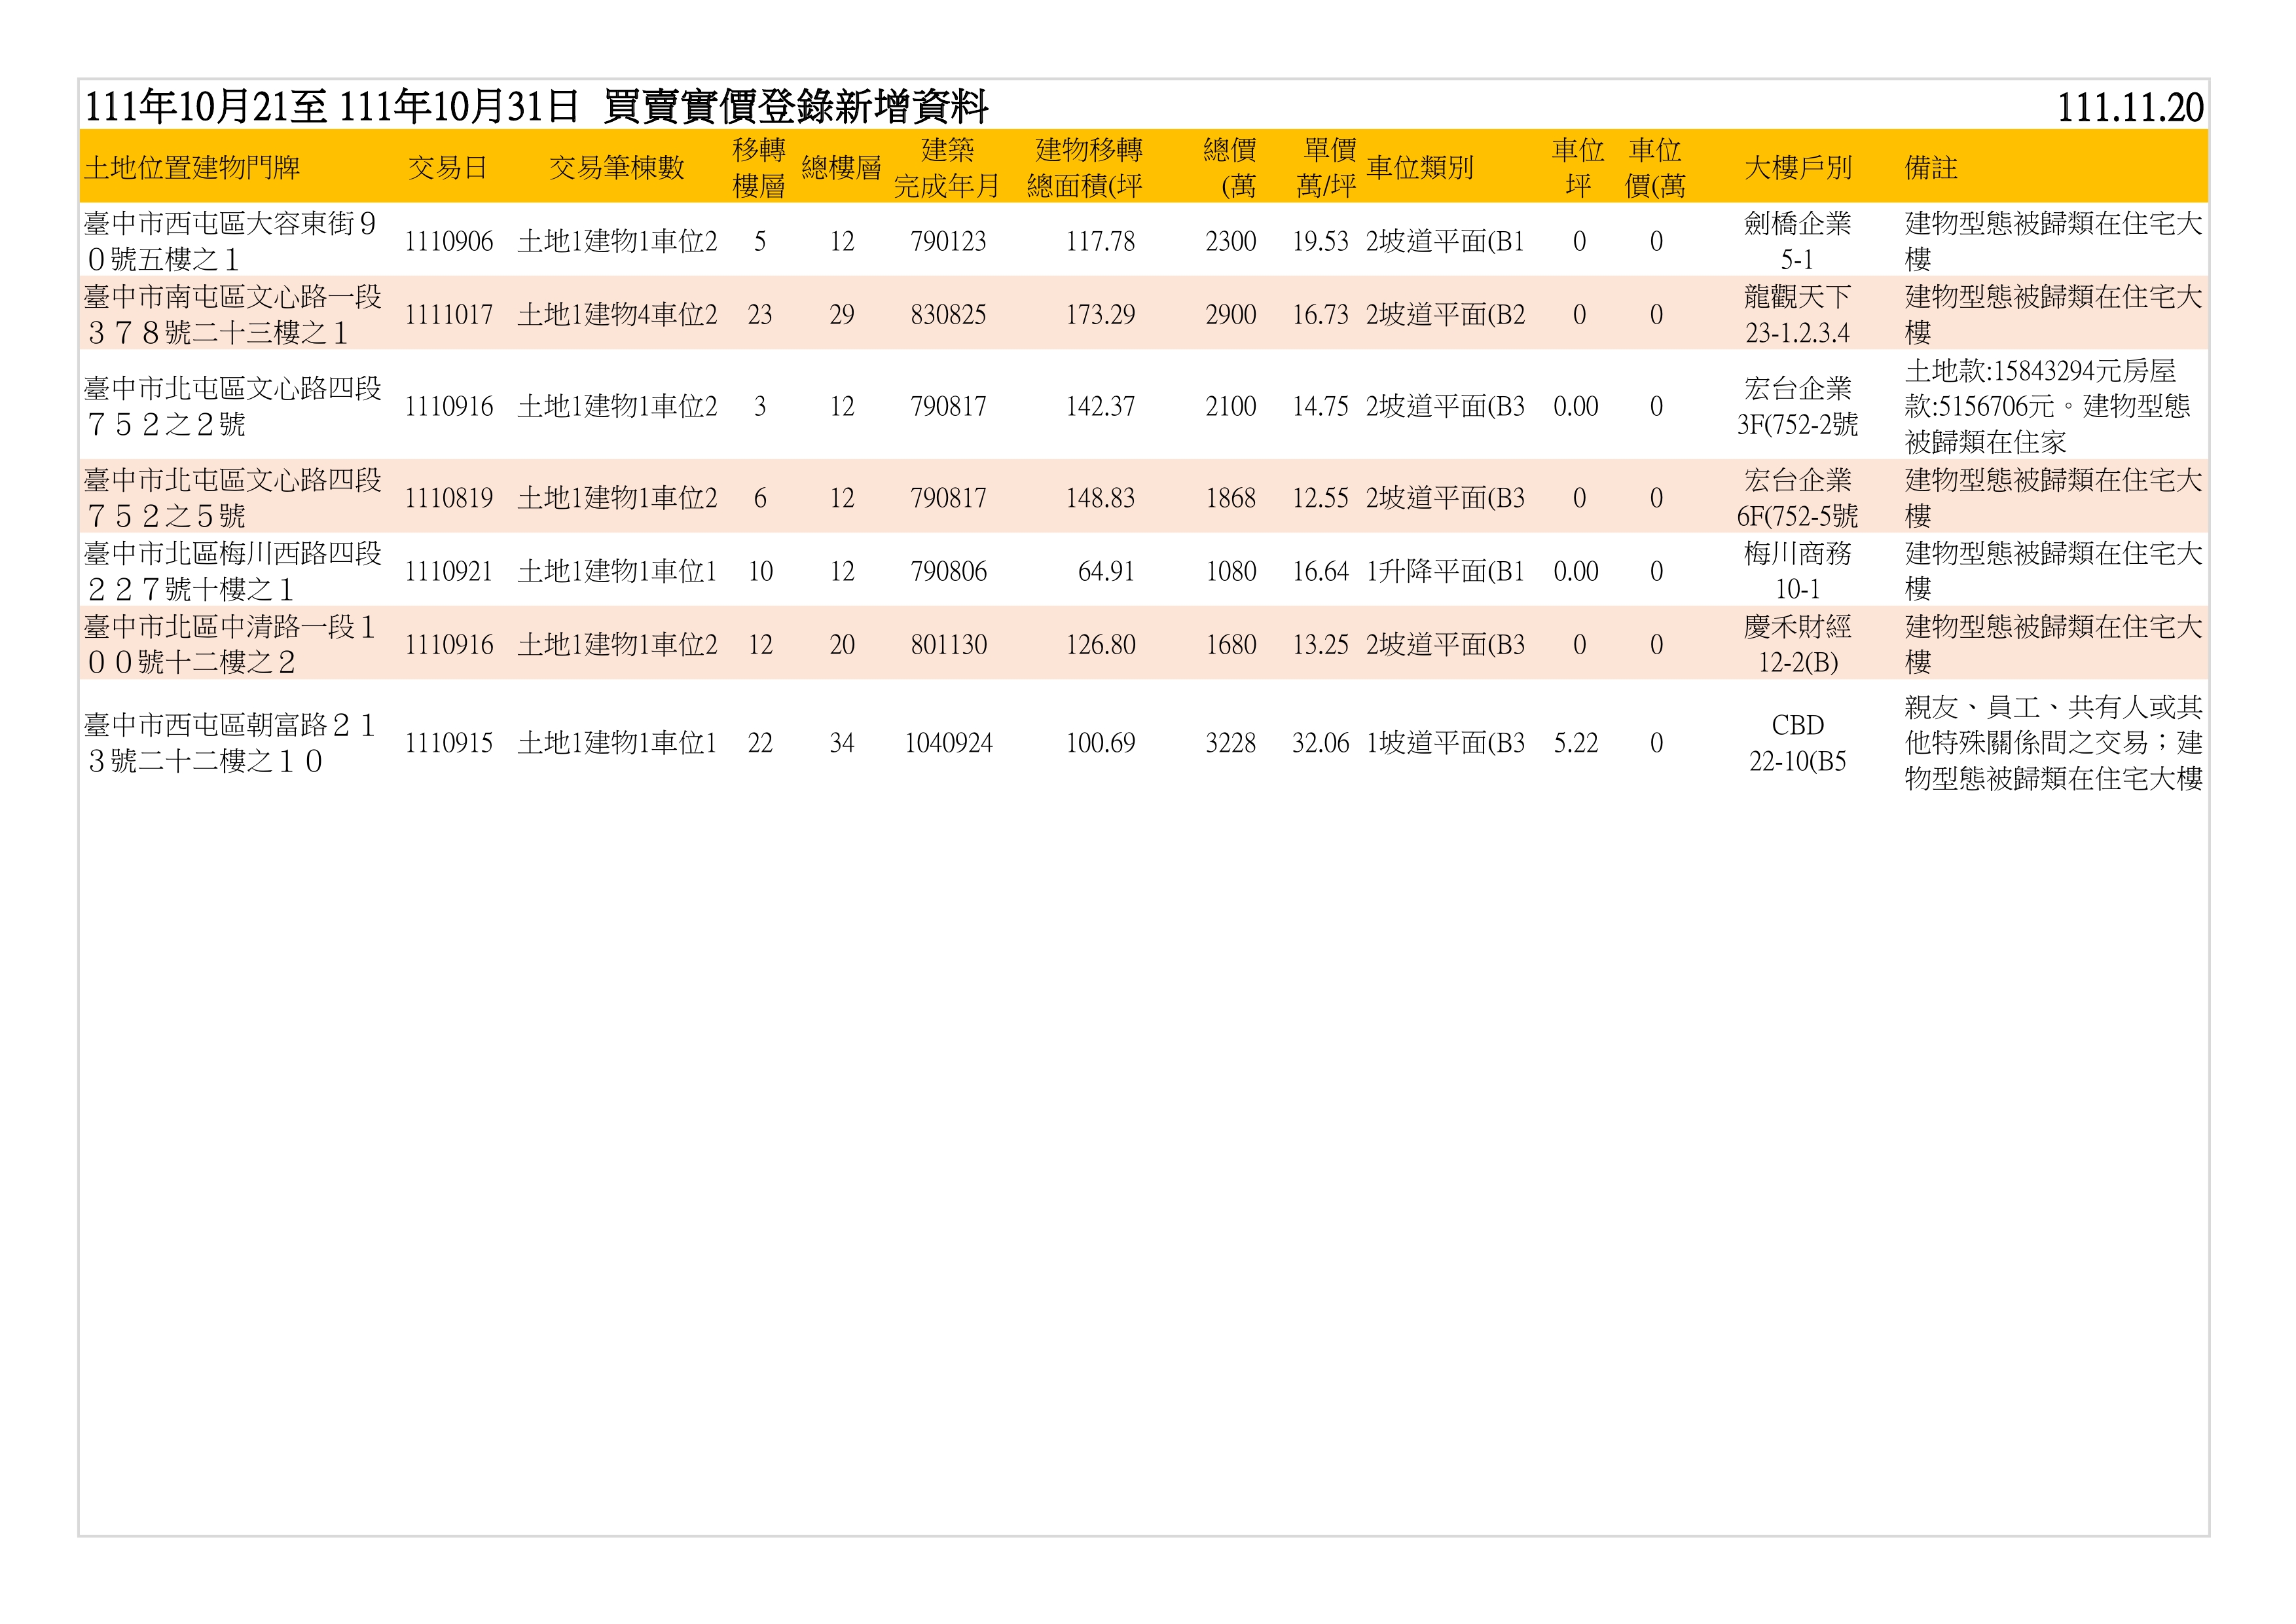The image size is (2296, 1624).
Task: Click address 文心路四段752之5號
Action: pyautogui.click(x=233, y=497)
